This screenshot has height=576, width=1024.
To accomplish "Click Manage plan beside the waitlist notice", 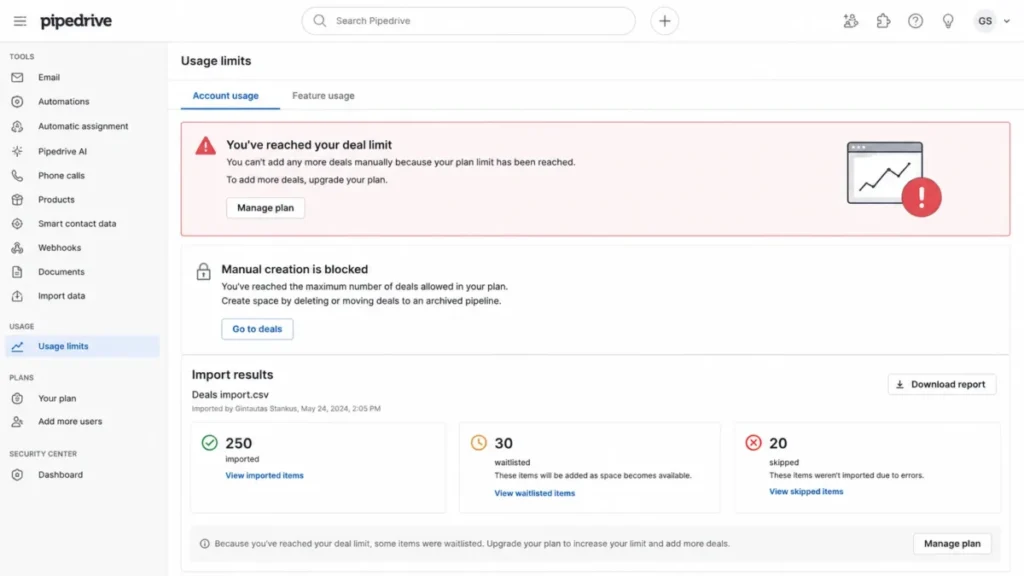I will click(952, 543).
